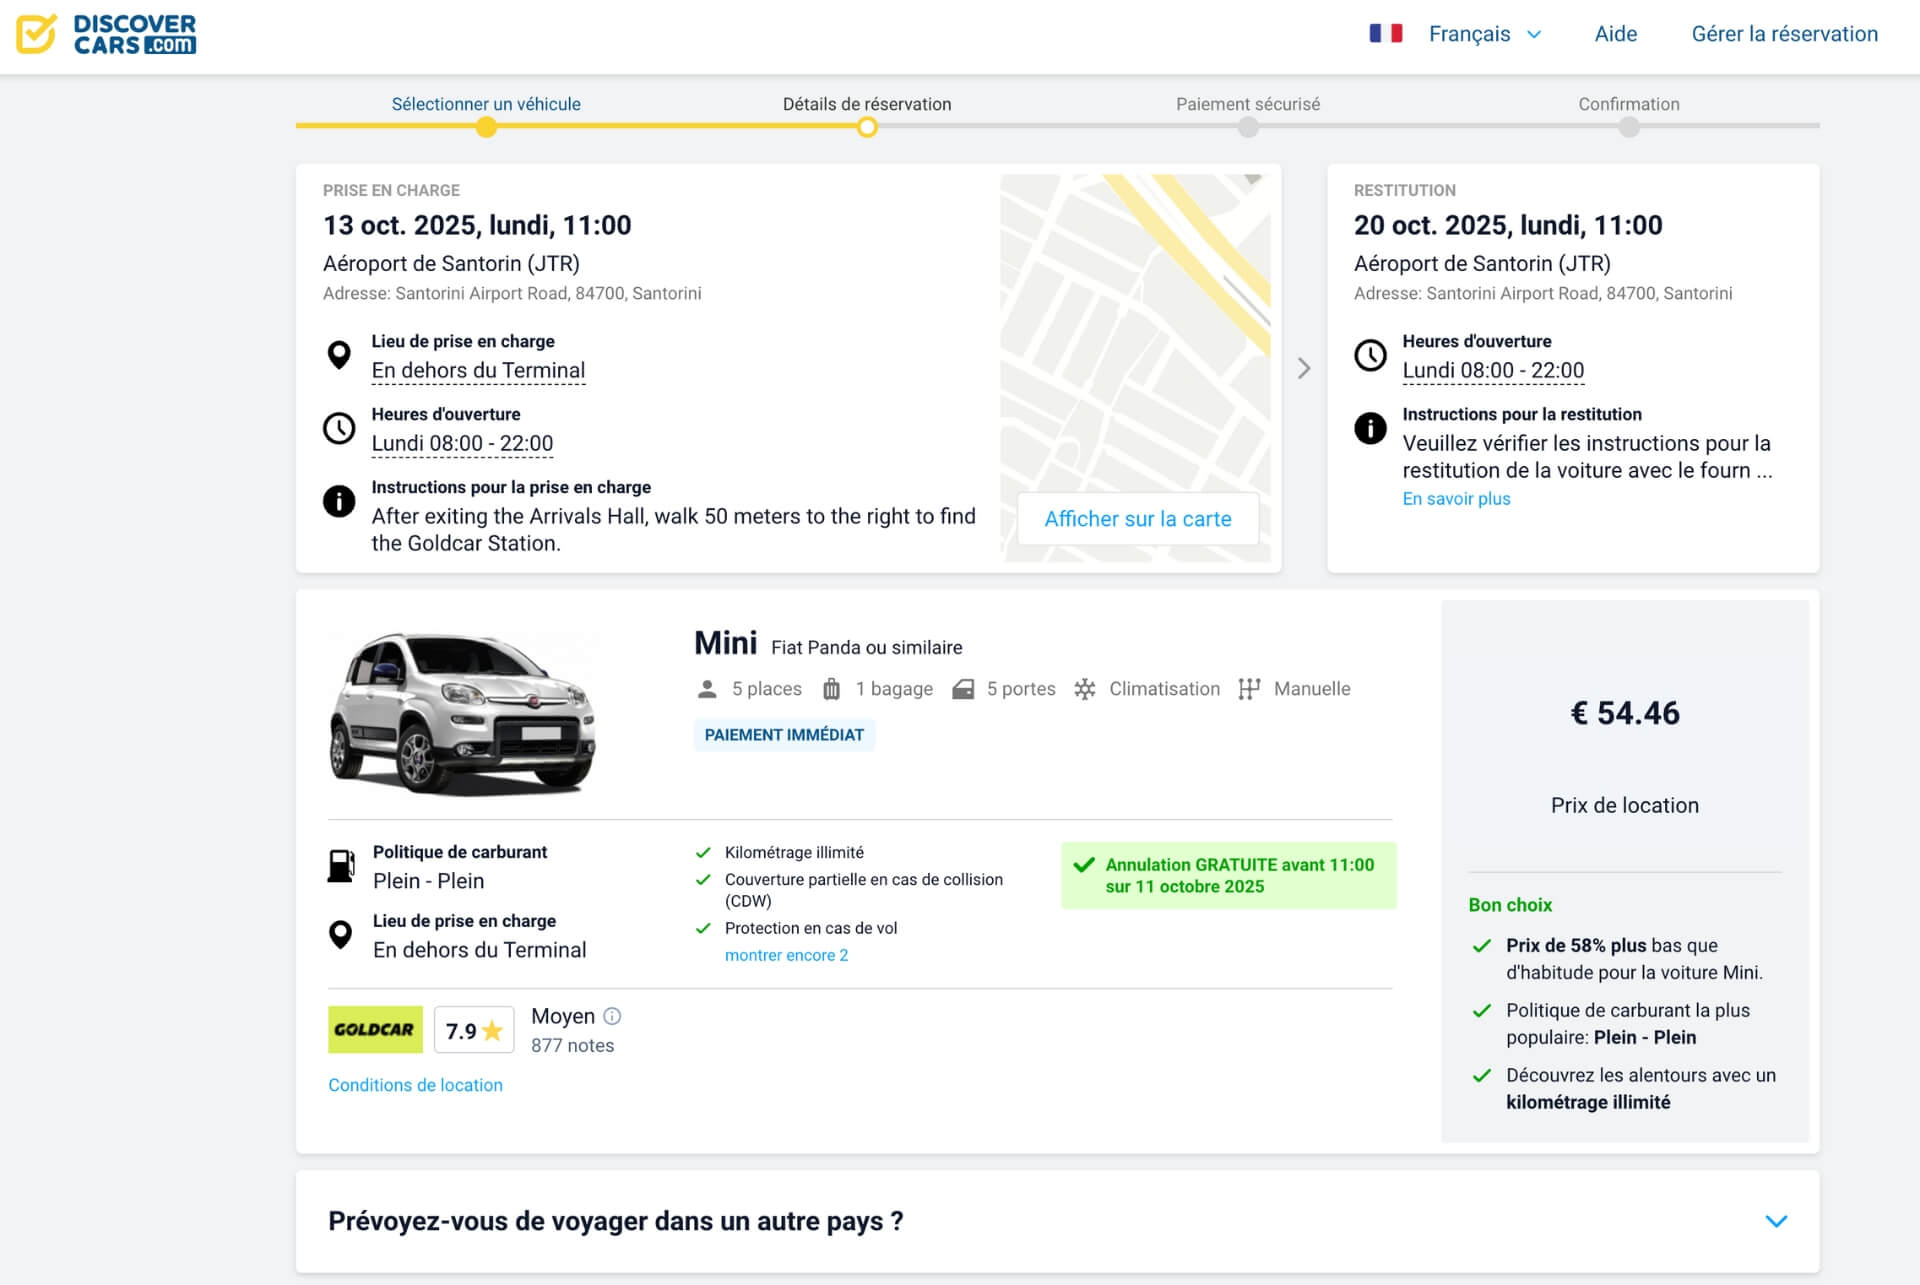Click the Paiement sécurisé step label
Image resolution: width=1920 pixels, height=1285 pixels.
pos(1248,104)
